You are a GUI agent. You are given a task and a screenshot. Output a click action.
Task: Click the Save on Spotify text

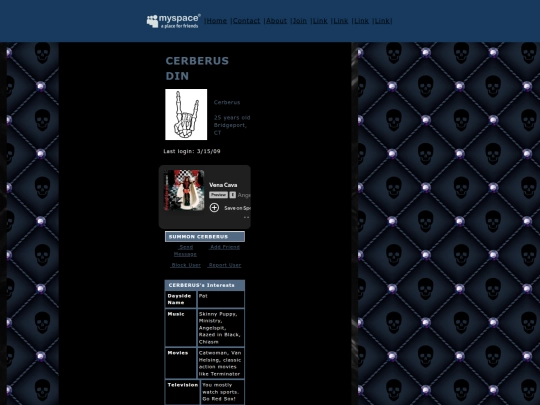coord(237,208)
